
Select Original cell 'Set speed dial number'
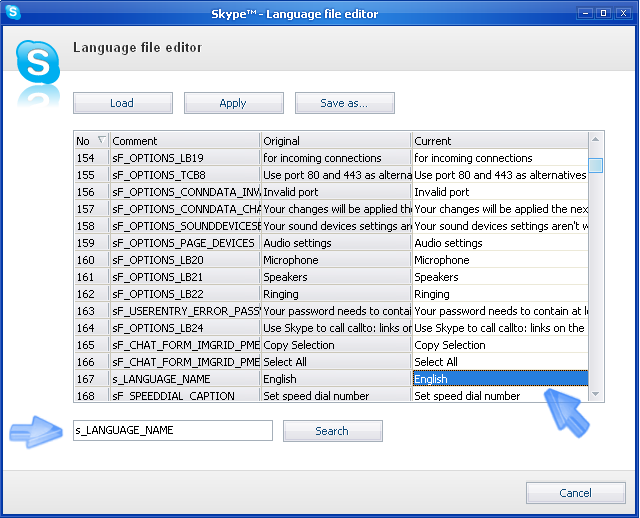click(336, 395)
